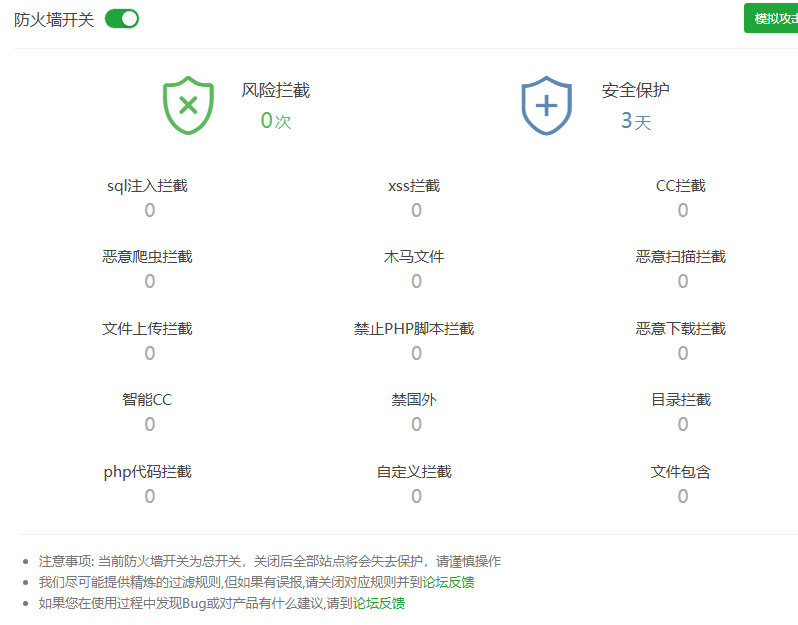The width and height of the screenshot is (798, 625).
Task: Click the 0次 interception count
Action: [276, 121]
